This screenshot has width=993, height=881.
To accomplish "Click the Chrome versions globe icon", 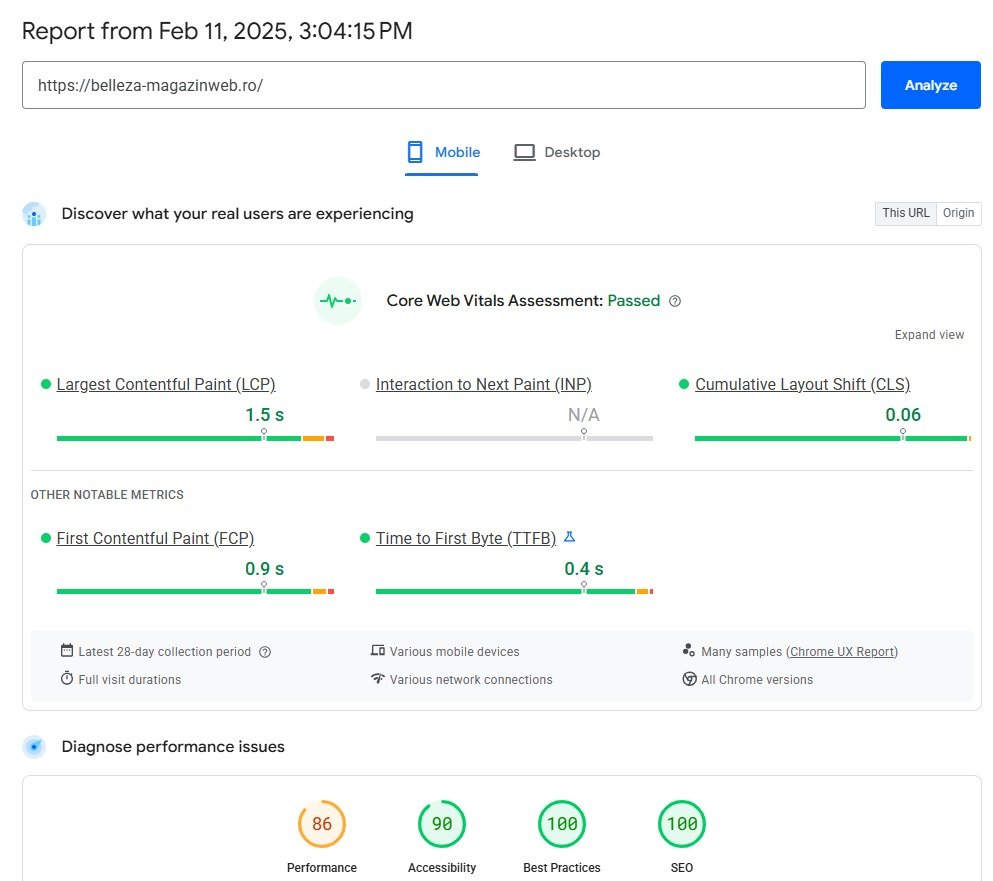I will [689, 679].
